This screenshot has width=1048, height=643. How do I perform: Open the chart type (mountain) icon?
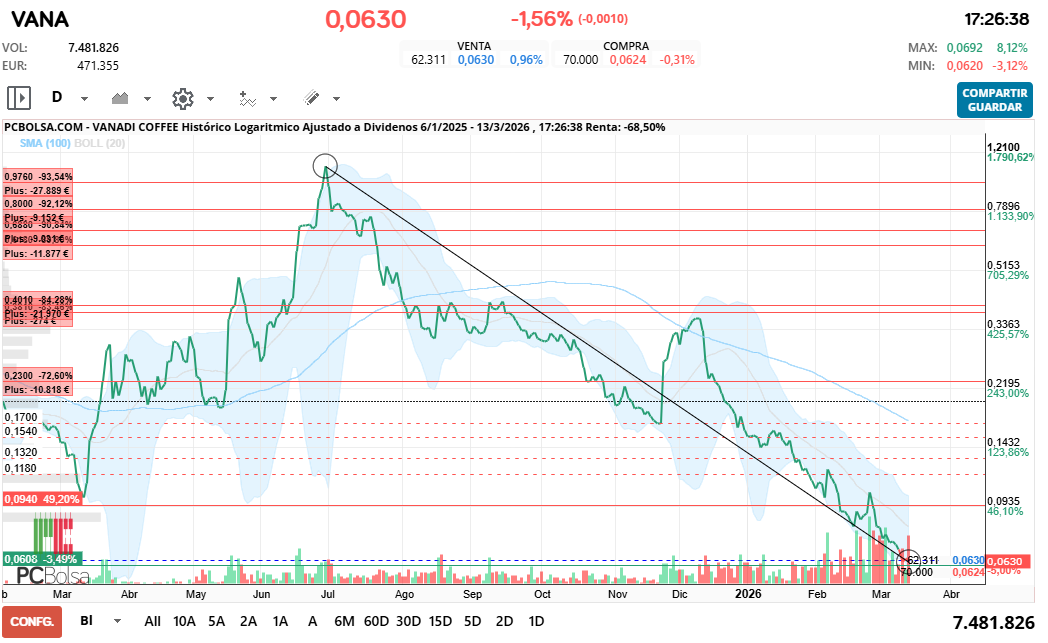click(x=118, y=98)
